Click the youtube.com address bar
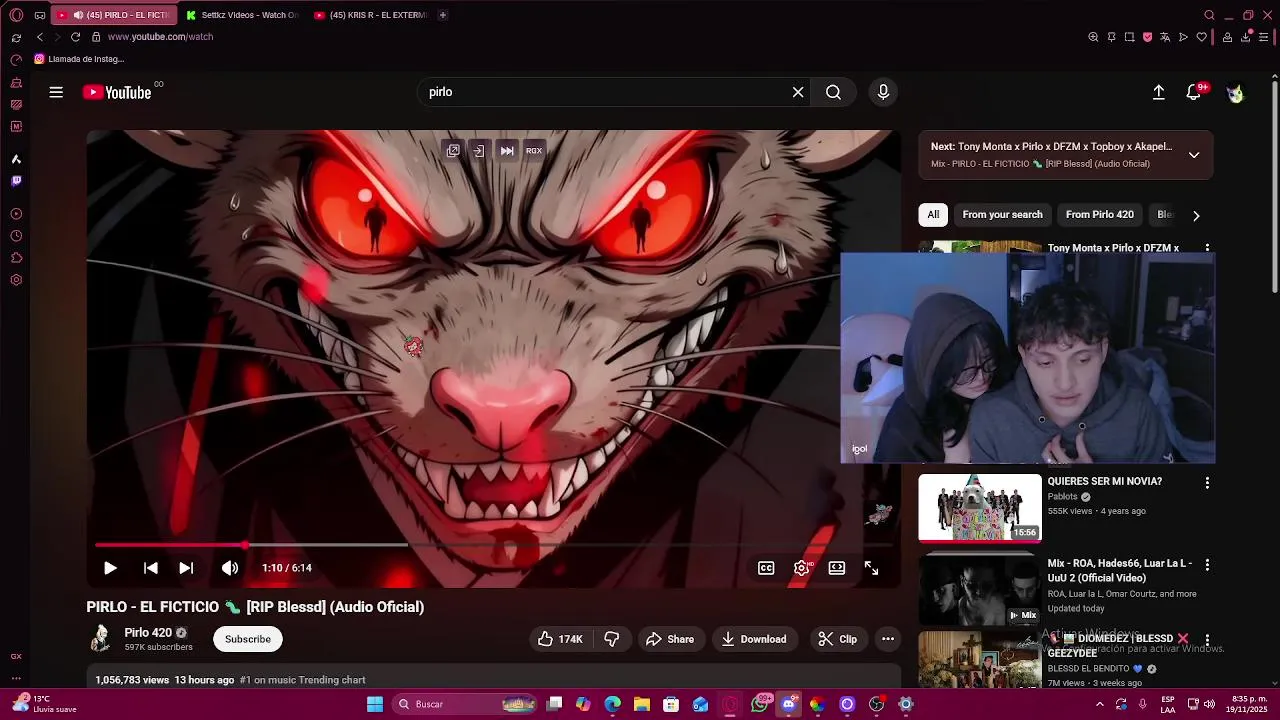This screenshot has height=720, width=1280. click(160, 37)
